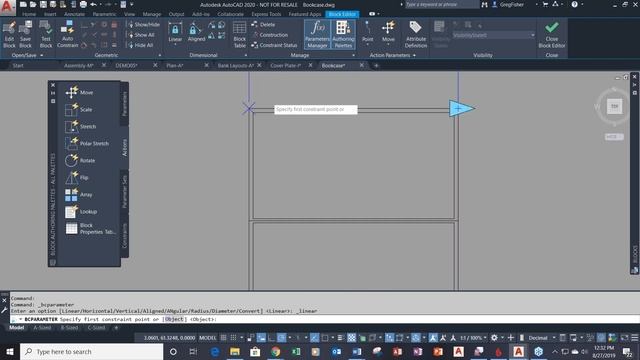Open the Home ribbon tab

(29, 14)
